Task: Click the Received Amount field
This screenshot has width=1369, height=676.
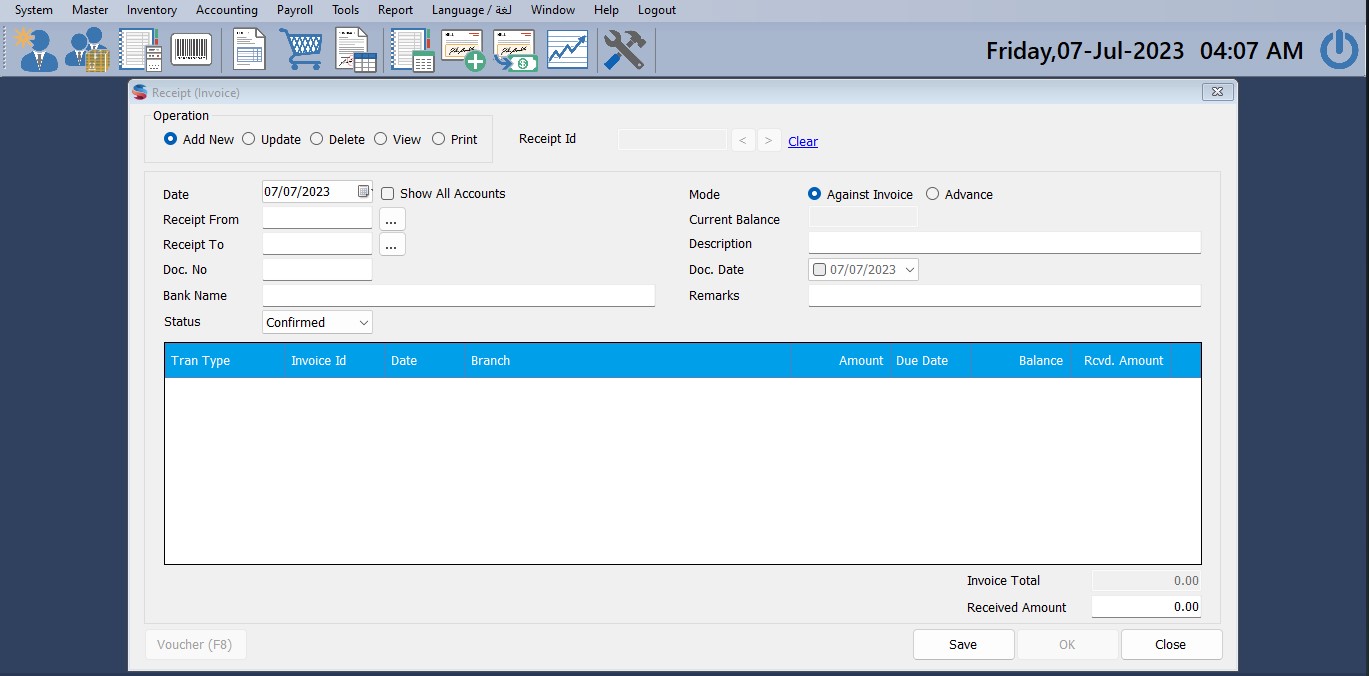Action: [x=1146, y=607]
